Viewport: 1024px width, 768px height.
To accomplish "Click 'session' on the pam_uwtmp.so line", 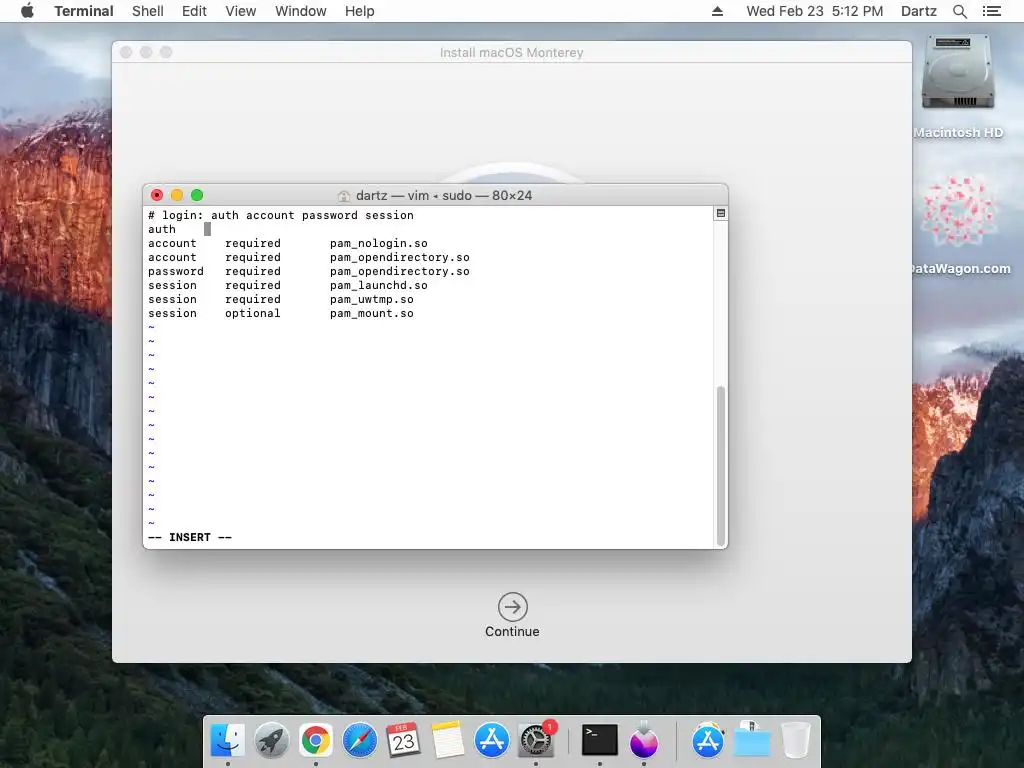I will click(172, 300).
